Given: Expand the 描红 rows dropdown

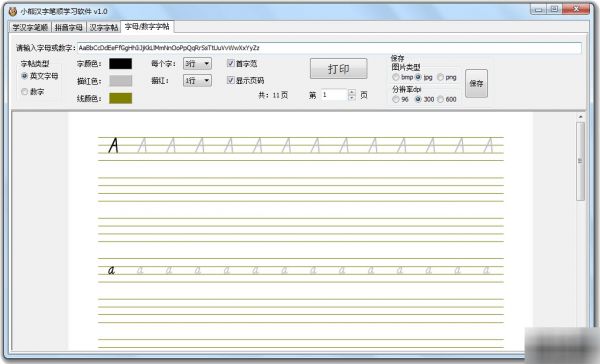Looking at the screenshot, I should (x=197, y=80).
